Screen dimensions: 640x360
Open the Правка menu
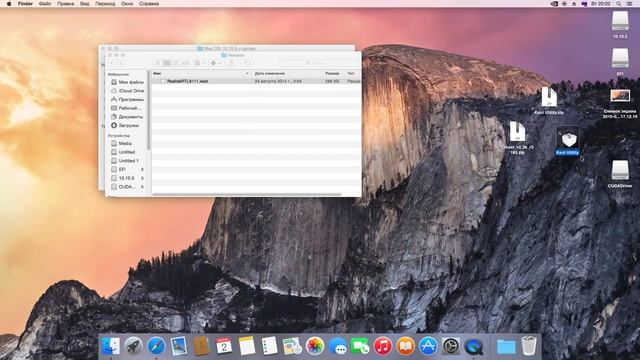tap(65, 4)
